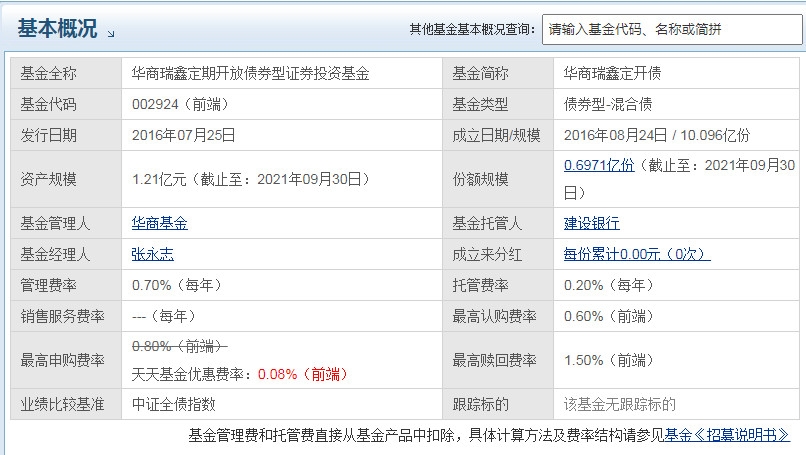Select the 托管费率 row label
The height and width of the screenshot is (455, 806).
pos(480,285)
